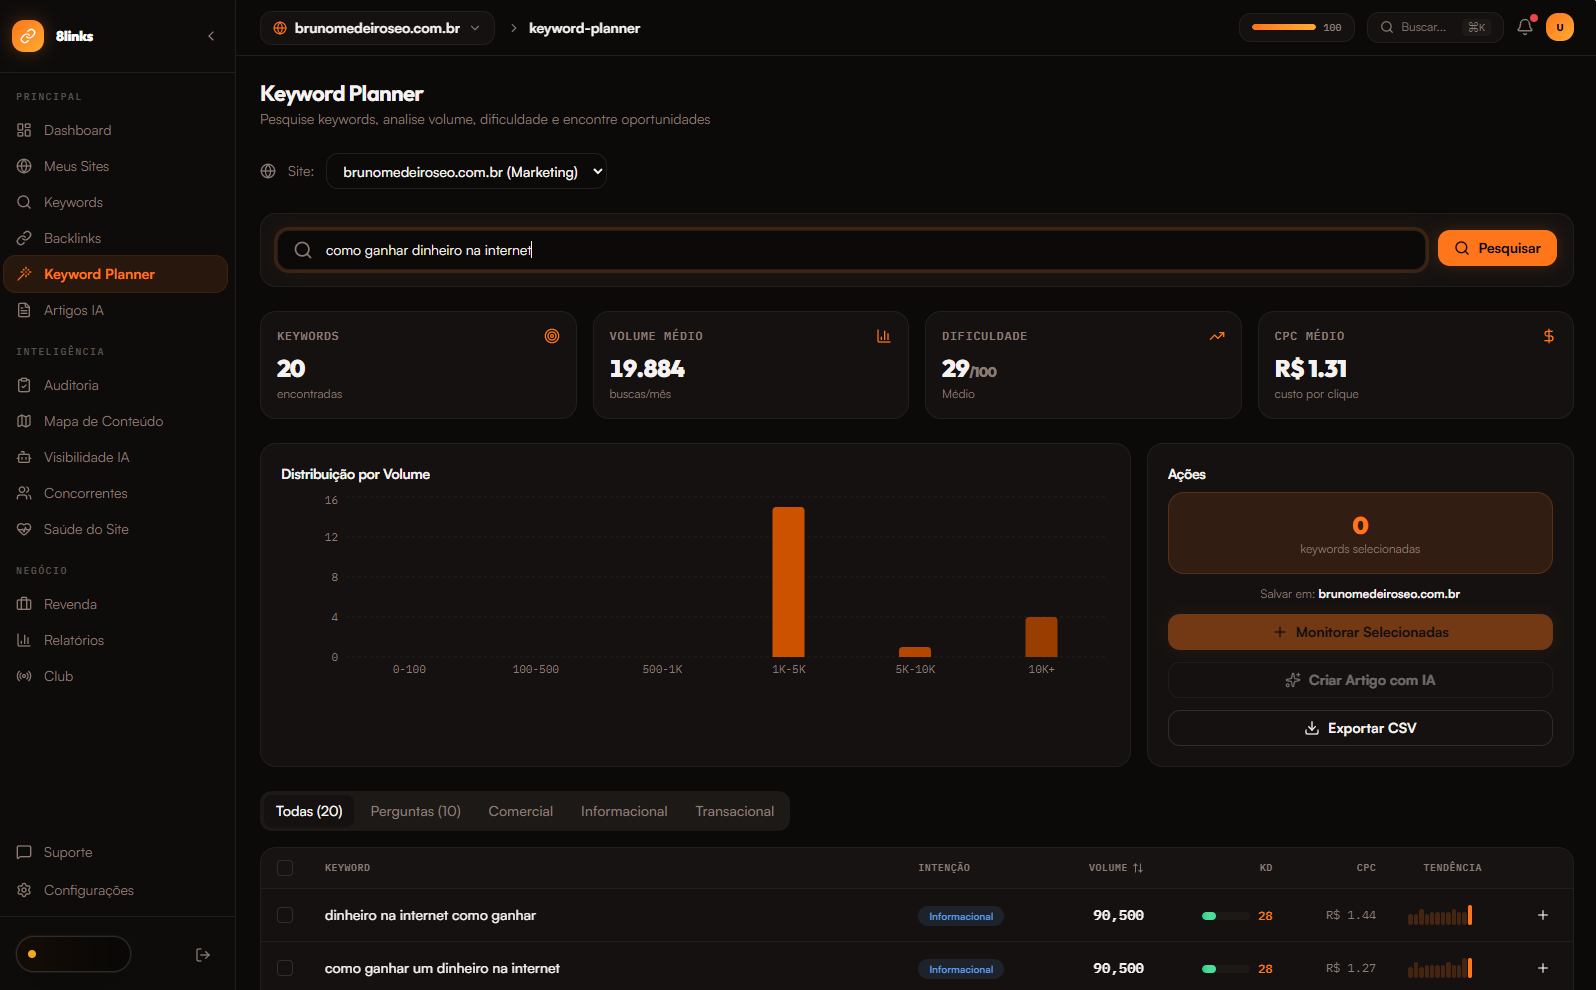Click the 10K+ bar in volume chart
1596x990 pixels.
[1041, 637]
